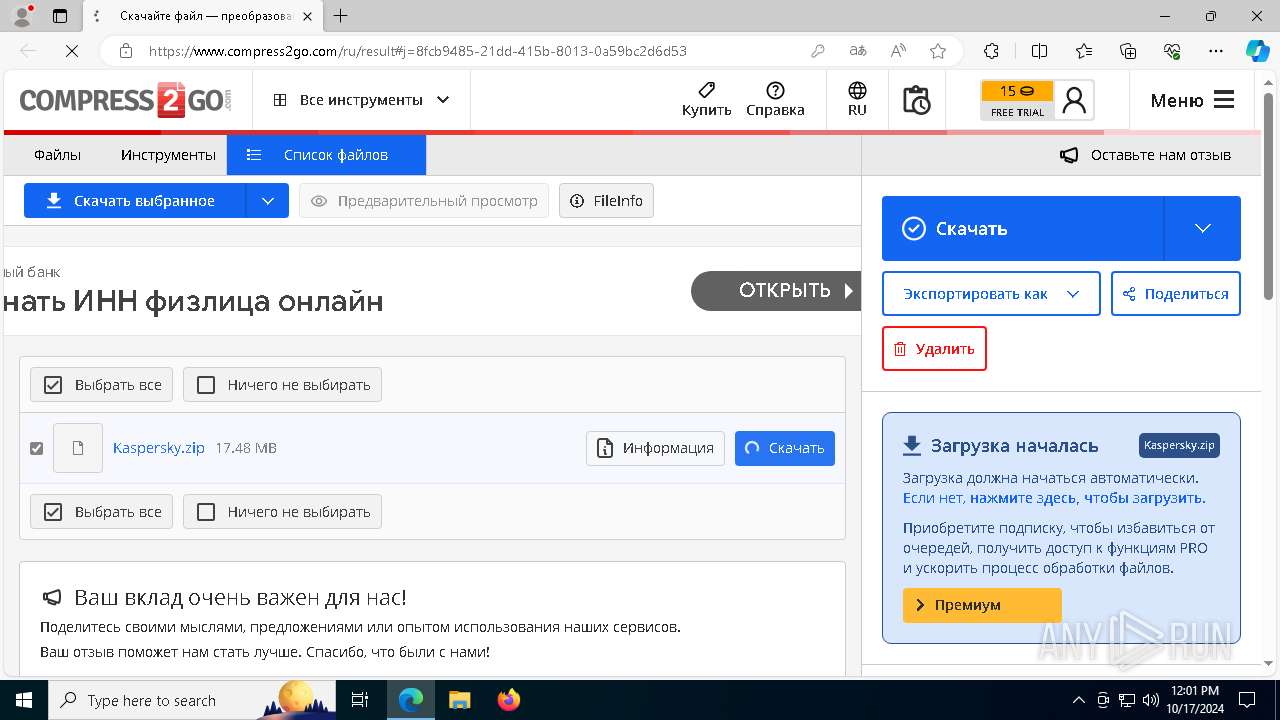Click Предварительный просмотр button
The image size is (1280, 720).
(x=424, y=201)
